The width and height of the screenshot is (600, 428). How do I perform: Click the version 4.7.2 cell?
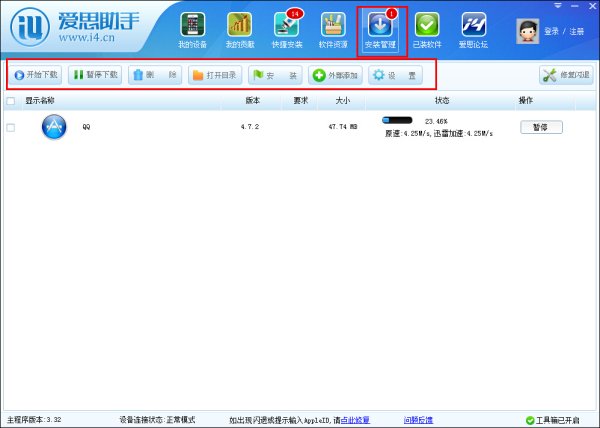[249, 127]
